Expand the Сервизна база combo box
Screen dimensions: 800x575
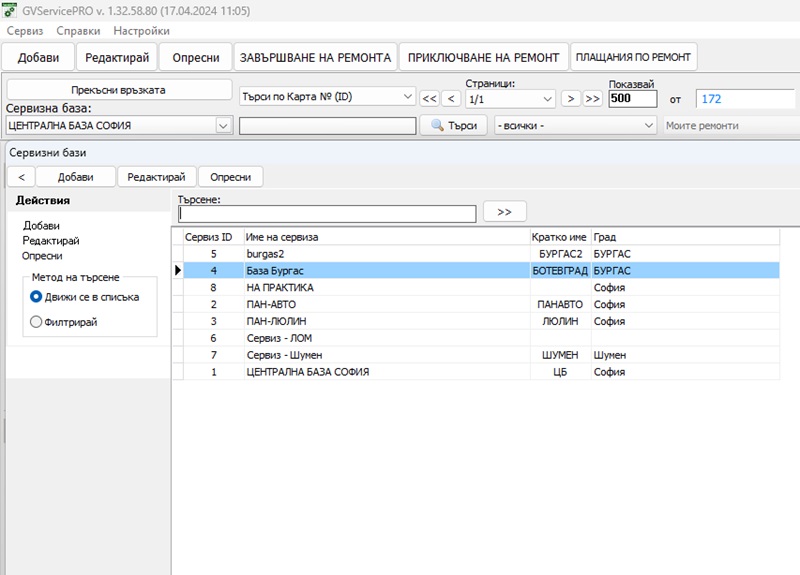(223, 126)
